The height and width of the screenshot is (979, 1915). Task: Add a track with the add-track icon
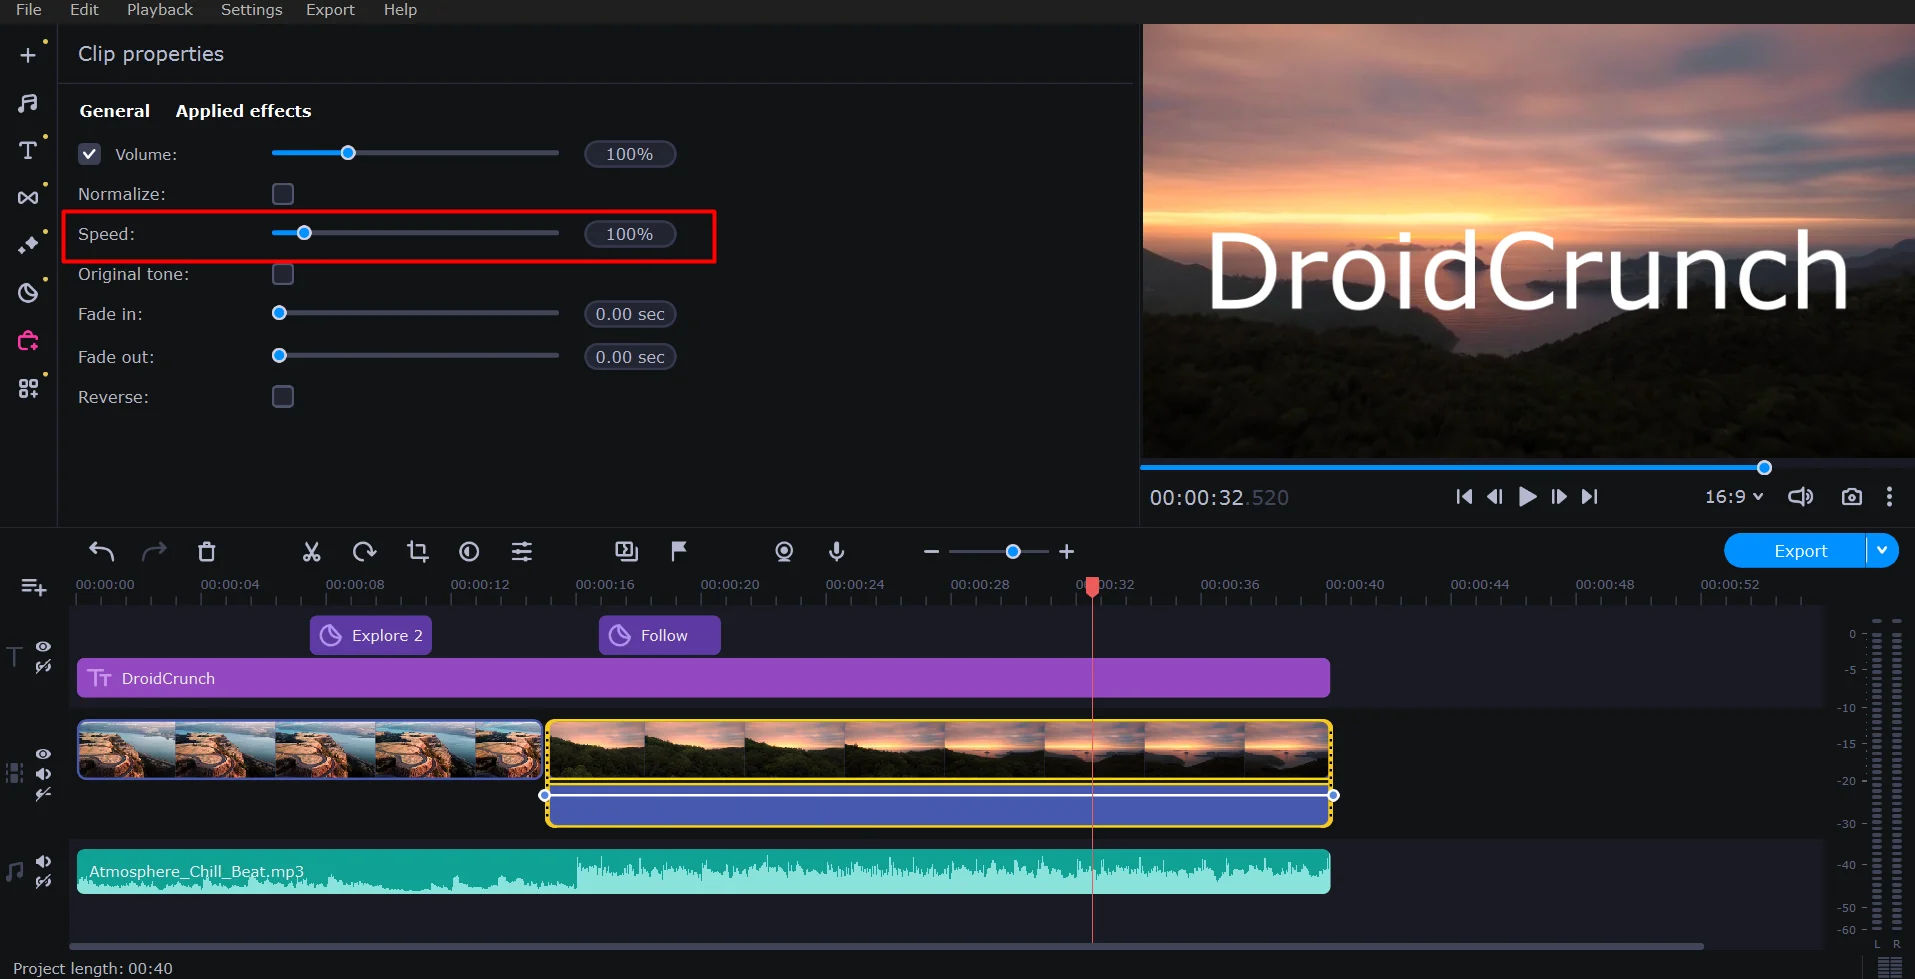(x=34, y=587)
